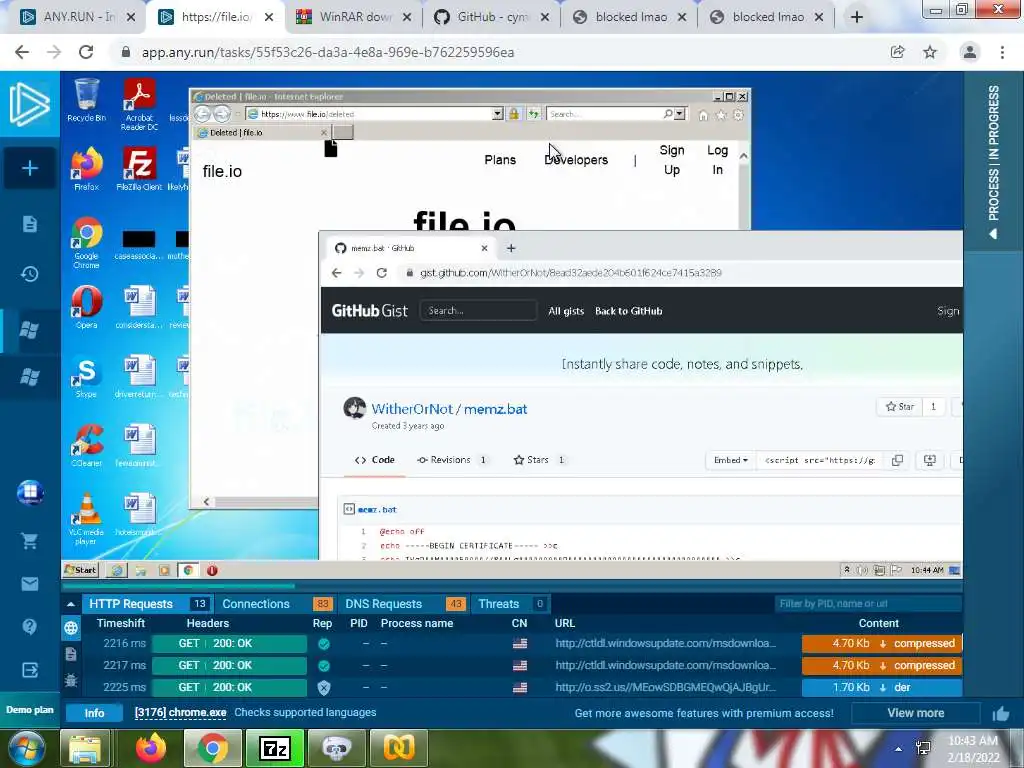Open Internet Explorer tools gear icon

pyautogui.click(x=739, y=115)
